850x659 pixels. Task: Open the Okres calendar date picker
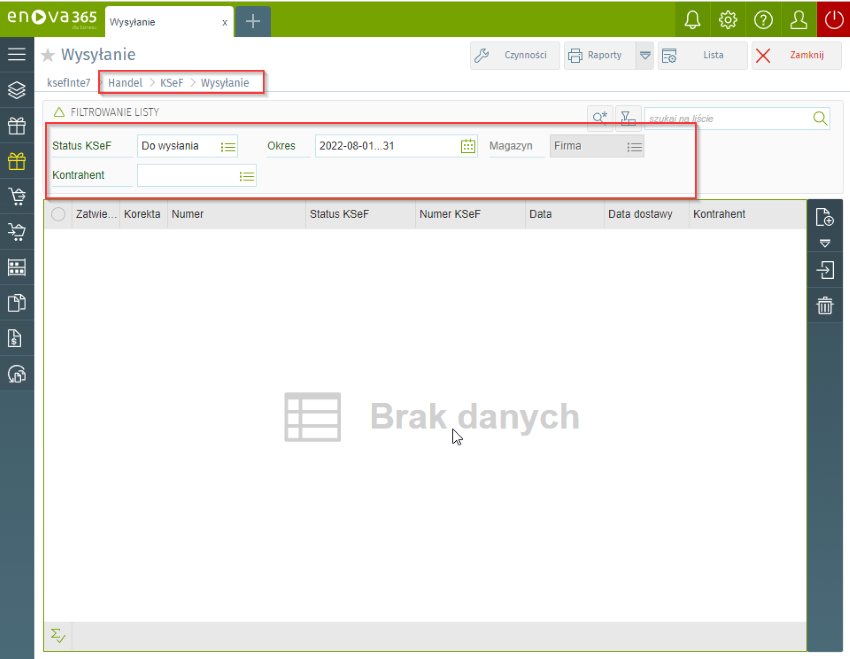tap(468, 146)
